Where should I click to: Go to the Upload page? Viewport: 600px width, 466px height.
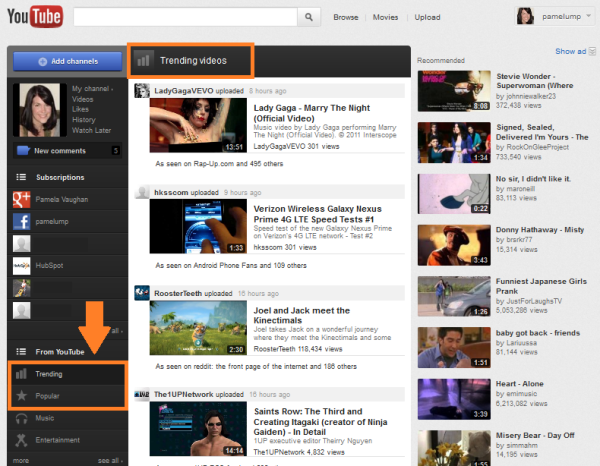pos(427,17)
